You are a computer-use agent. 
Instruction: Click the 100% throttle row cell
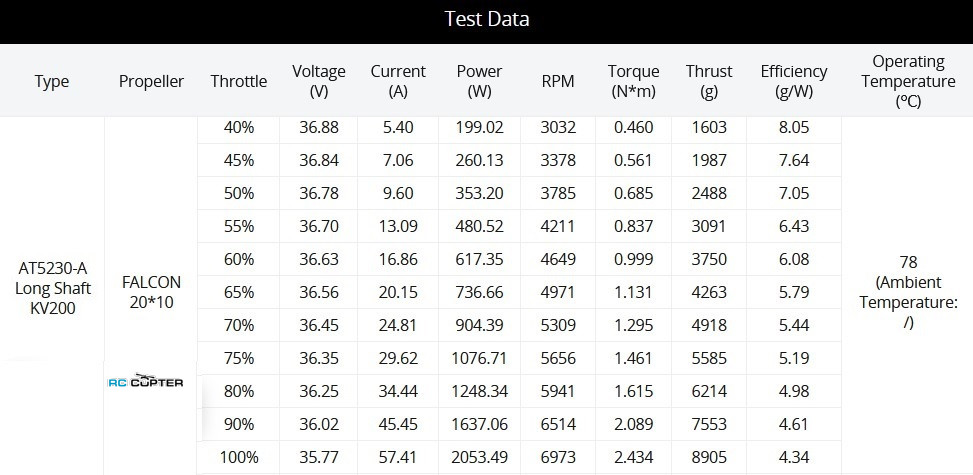point(239,458)
